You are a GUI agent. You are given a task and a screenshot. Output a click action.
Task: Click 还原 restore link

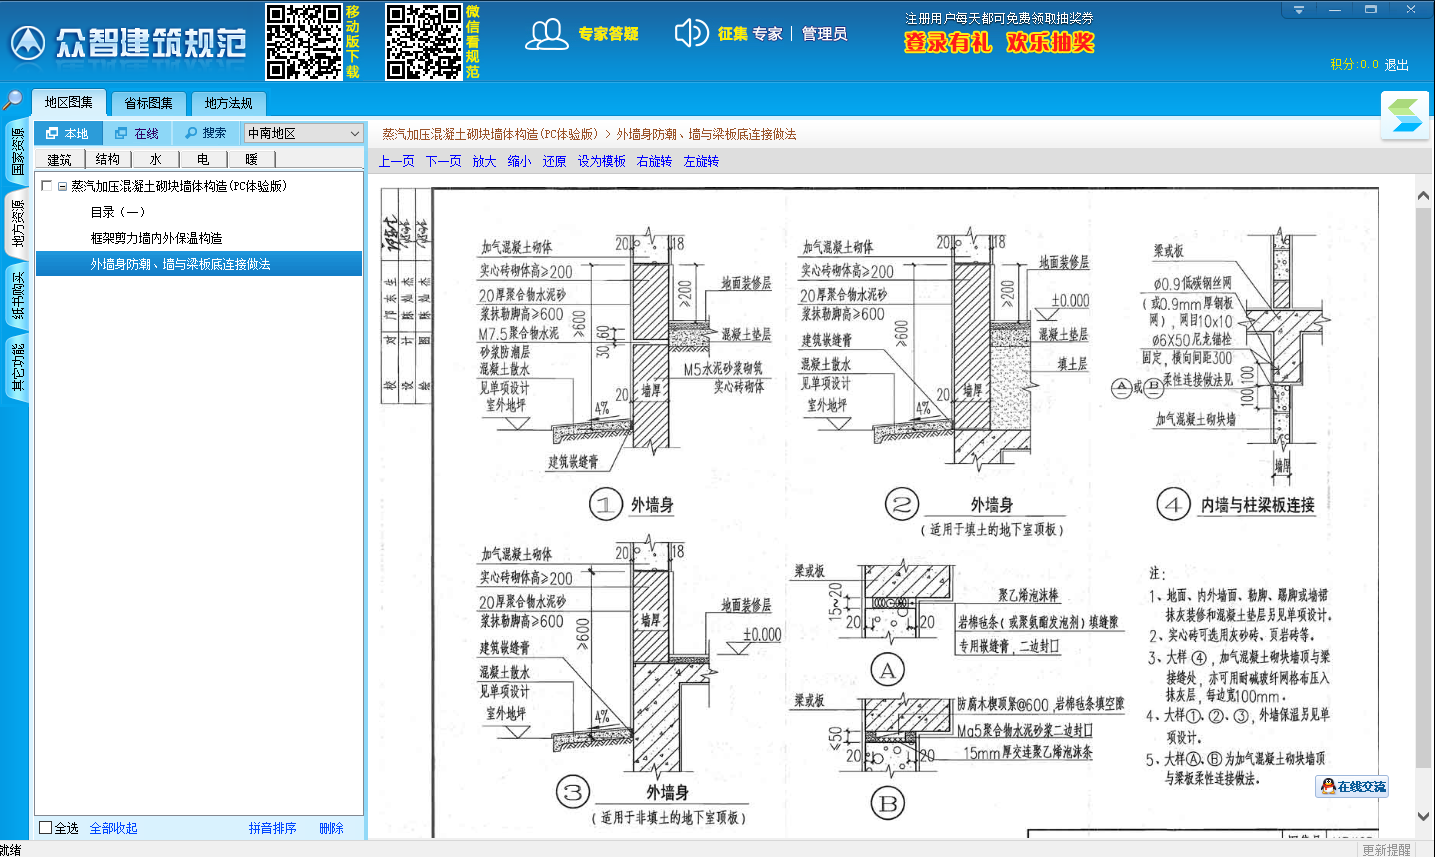554,161
